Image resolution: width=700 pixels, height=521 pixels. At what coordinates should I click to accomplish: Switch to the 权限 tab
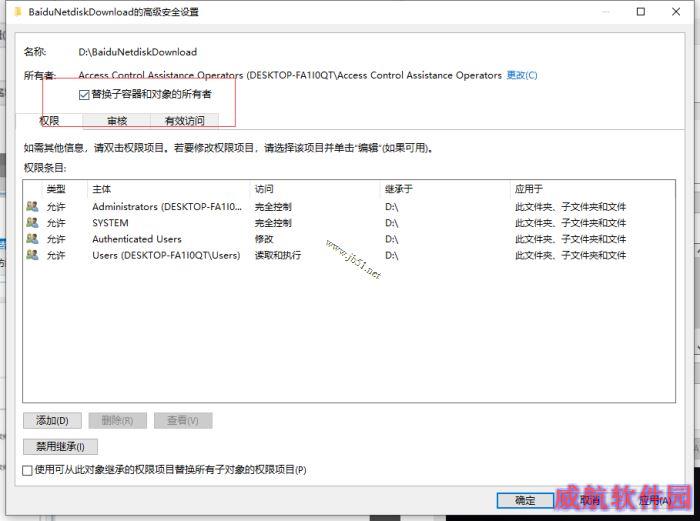(x=49, y=121)
